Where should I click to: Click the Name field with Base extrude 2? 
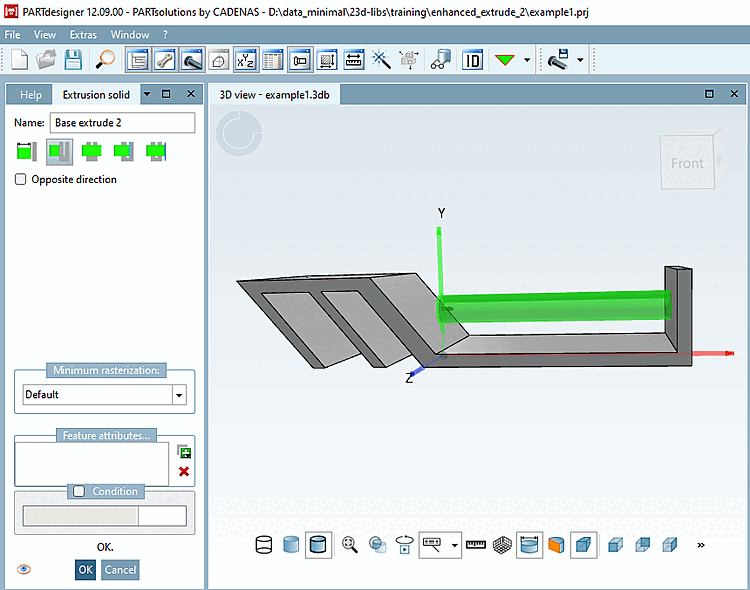pos(122,123)
